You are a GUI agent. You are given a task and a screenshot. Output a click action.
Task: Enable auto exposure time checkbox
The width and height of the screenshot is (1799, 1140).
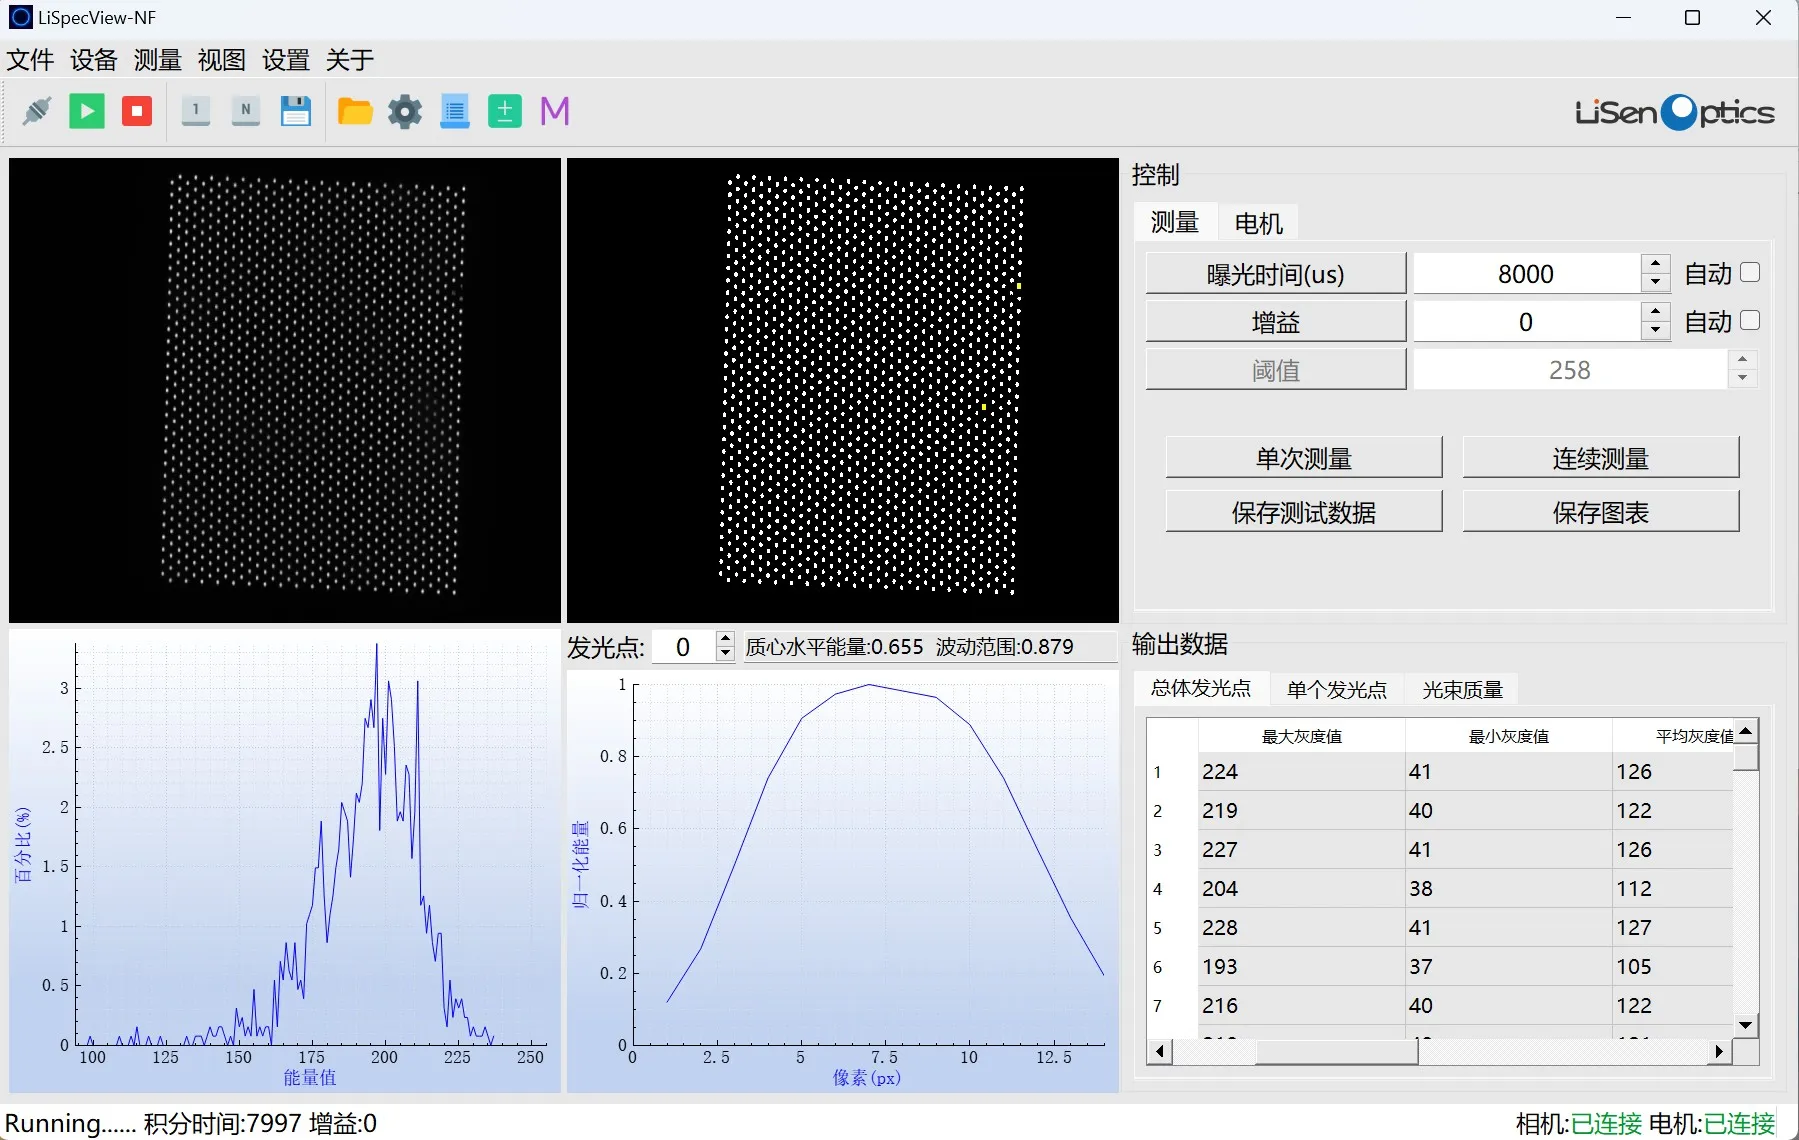1750,273
